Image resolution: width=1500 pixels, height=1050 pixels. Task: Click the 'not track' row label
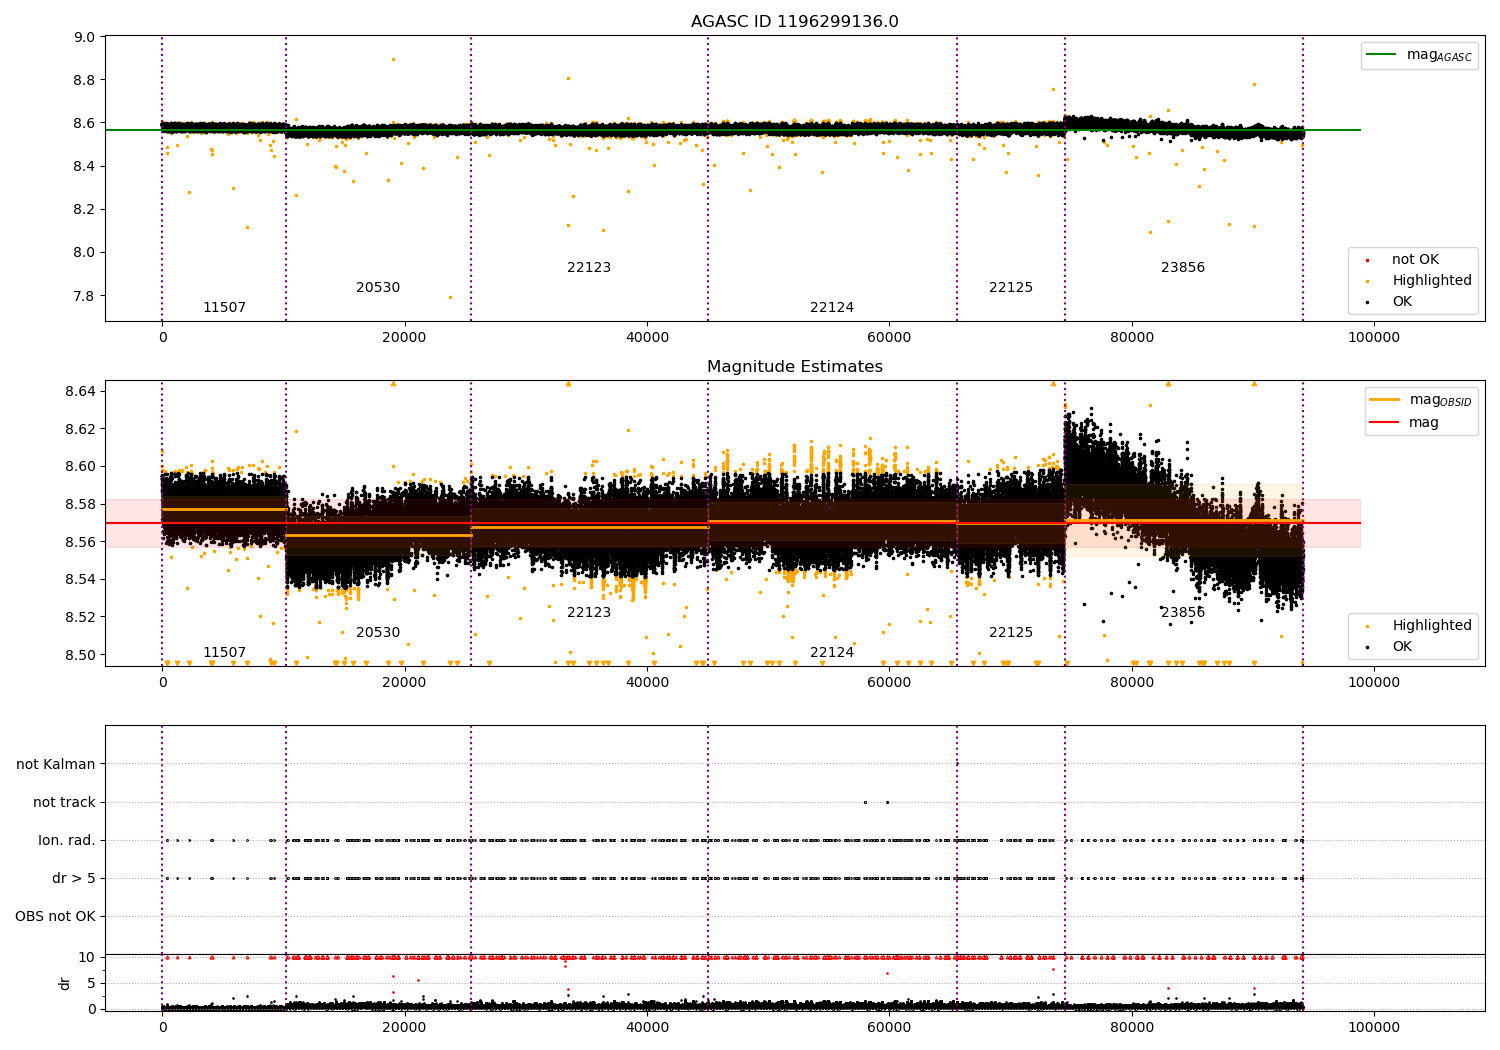coord(64,802)
